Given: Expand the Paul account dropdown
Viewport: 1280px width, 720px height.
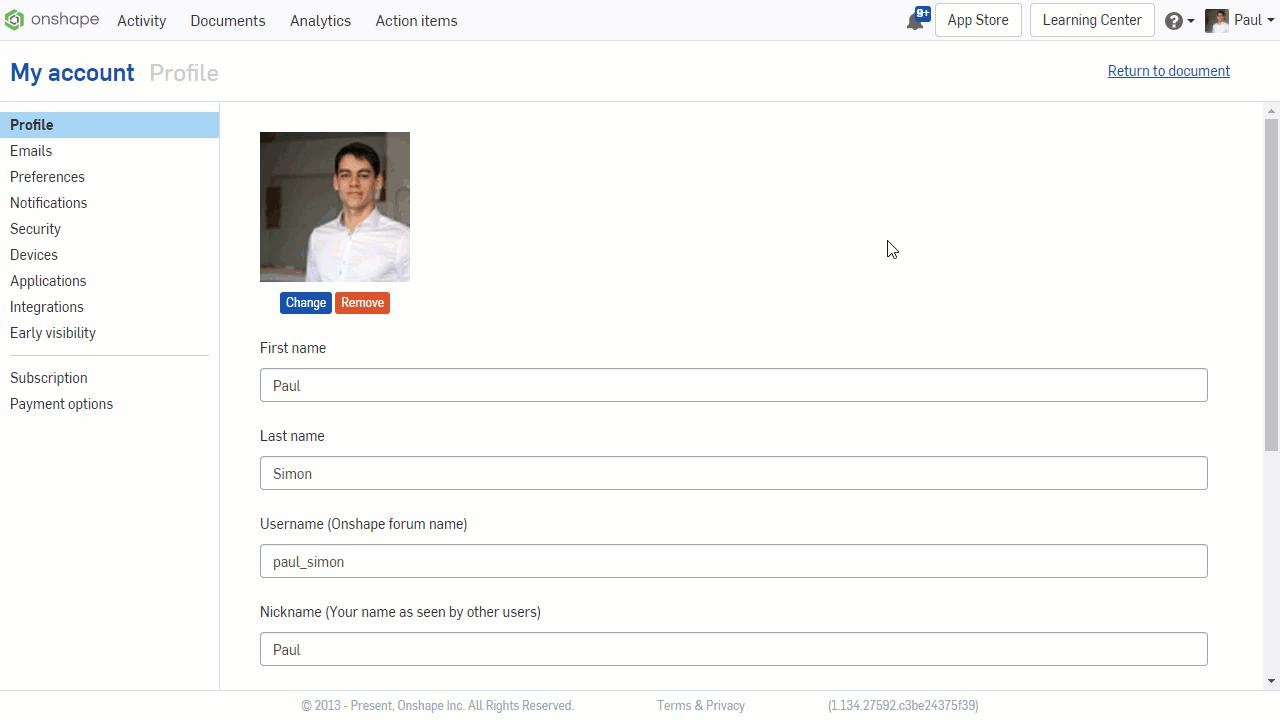Looking at the screenshot, I should point(1254,21).
